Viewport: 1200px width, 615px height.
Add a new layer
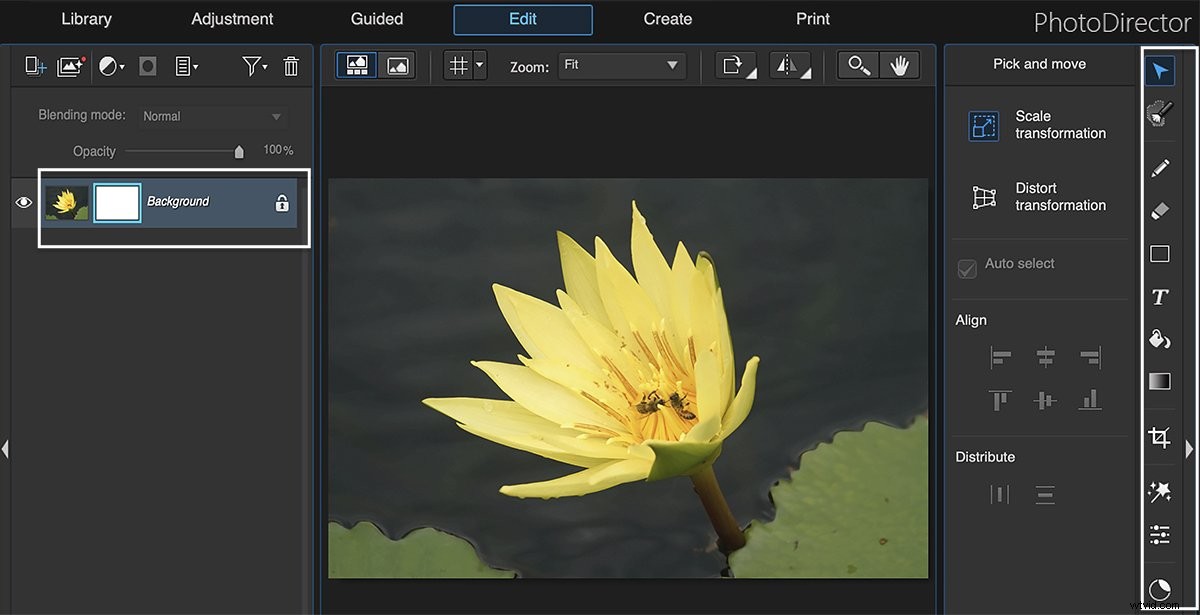(x=35, y=65)
